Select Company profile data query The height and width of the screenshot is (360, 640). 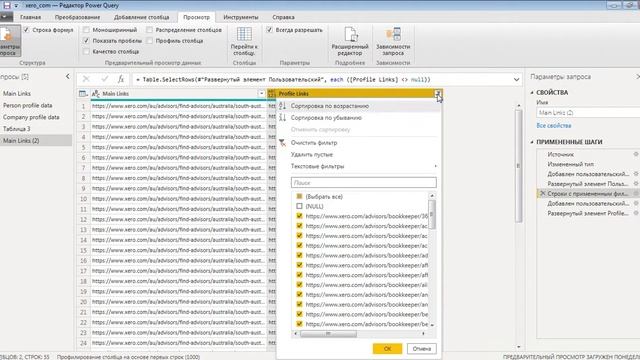click(x=31, y=117)
